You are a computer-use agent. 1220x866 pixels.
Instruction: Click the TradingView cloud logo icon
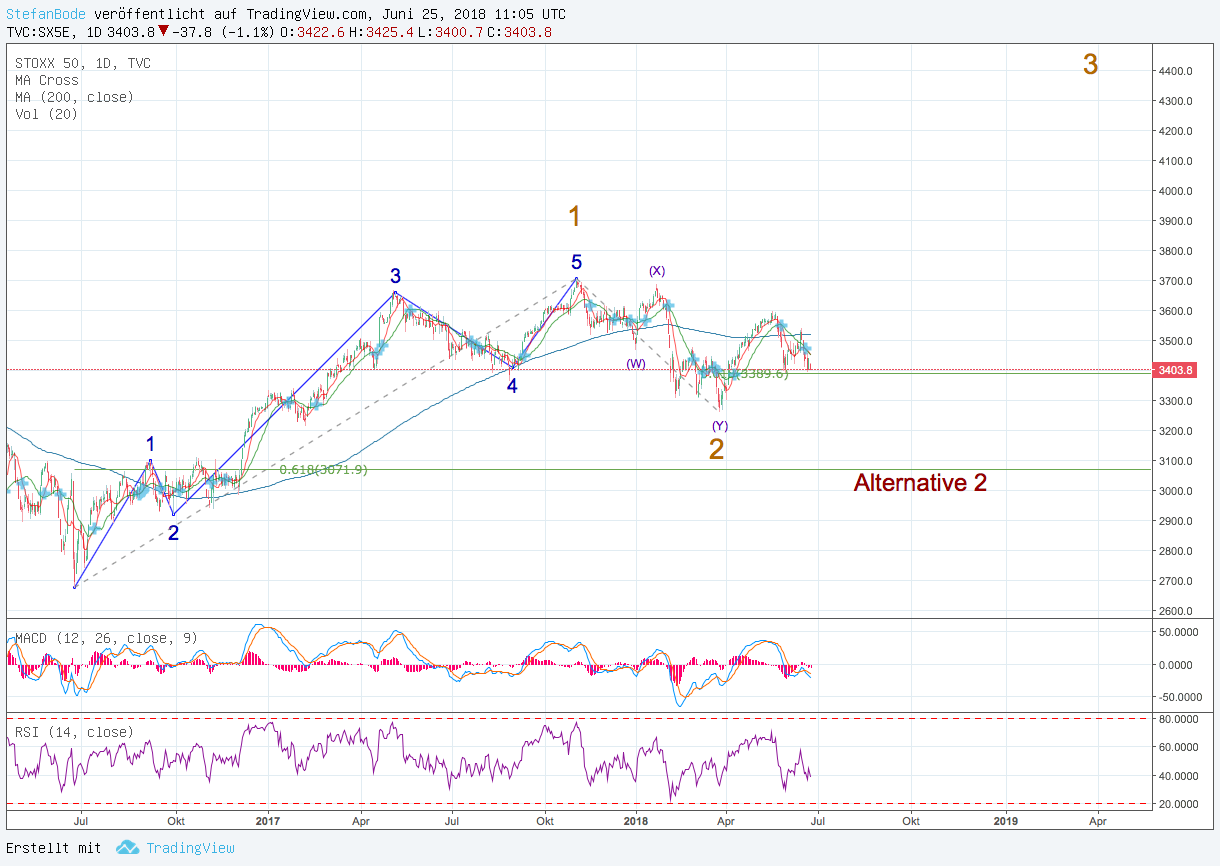[127, 847]
